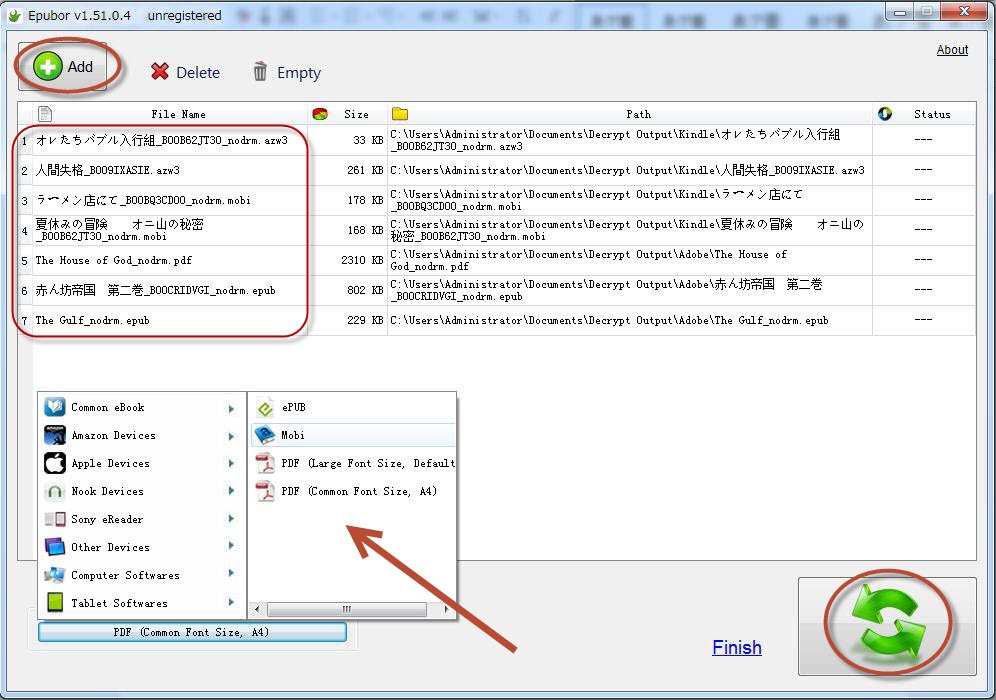The image size is (996, 700).
Task: Click the globe icon beside Status header
Action: (885, 114)
